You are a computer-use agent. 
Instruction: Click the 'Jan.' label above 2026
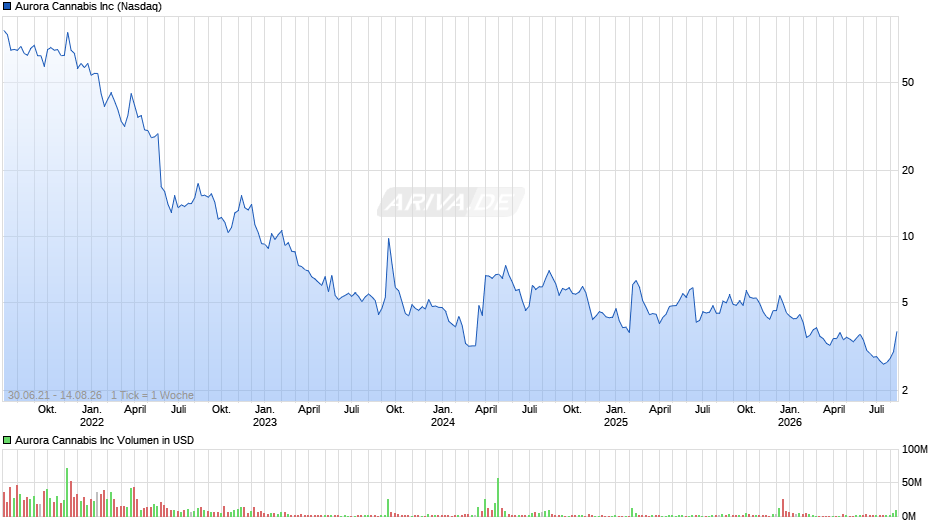point(790,409)
